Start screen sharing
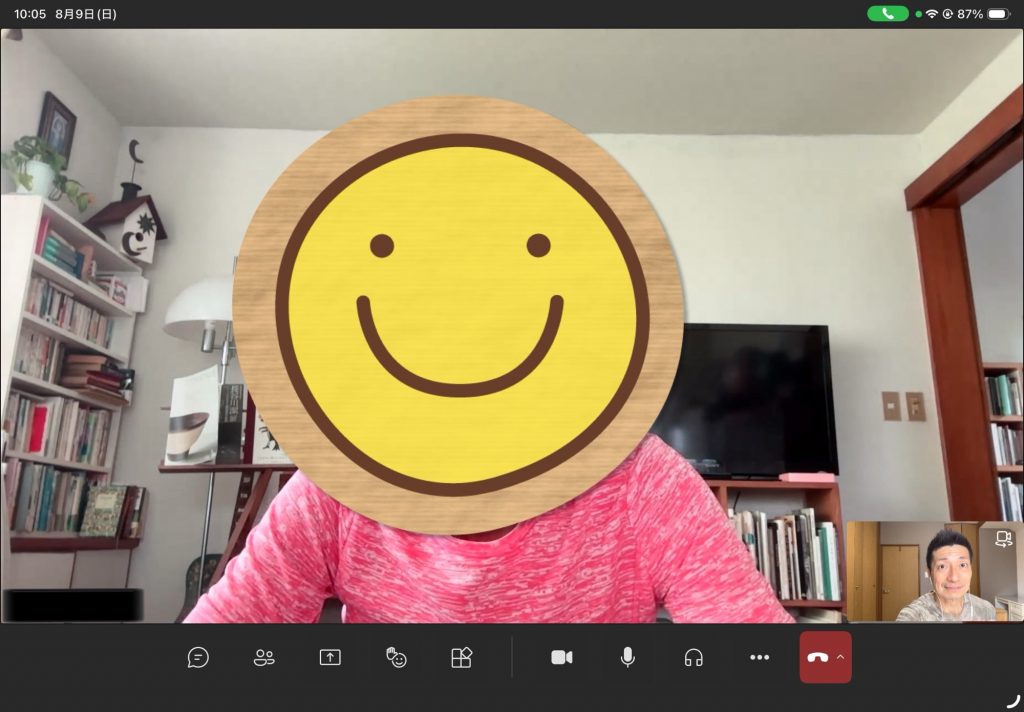Screen dimensions: 1024x712 point(330,657)
